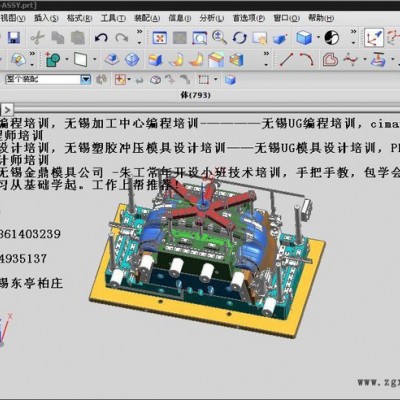Open the standard toolbar overflow chevron
The image size is (400, 400).
click(139, 37)
